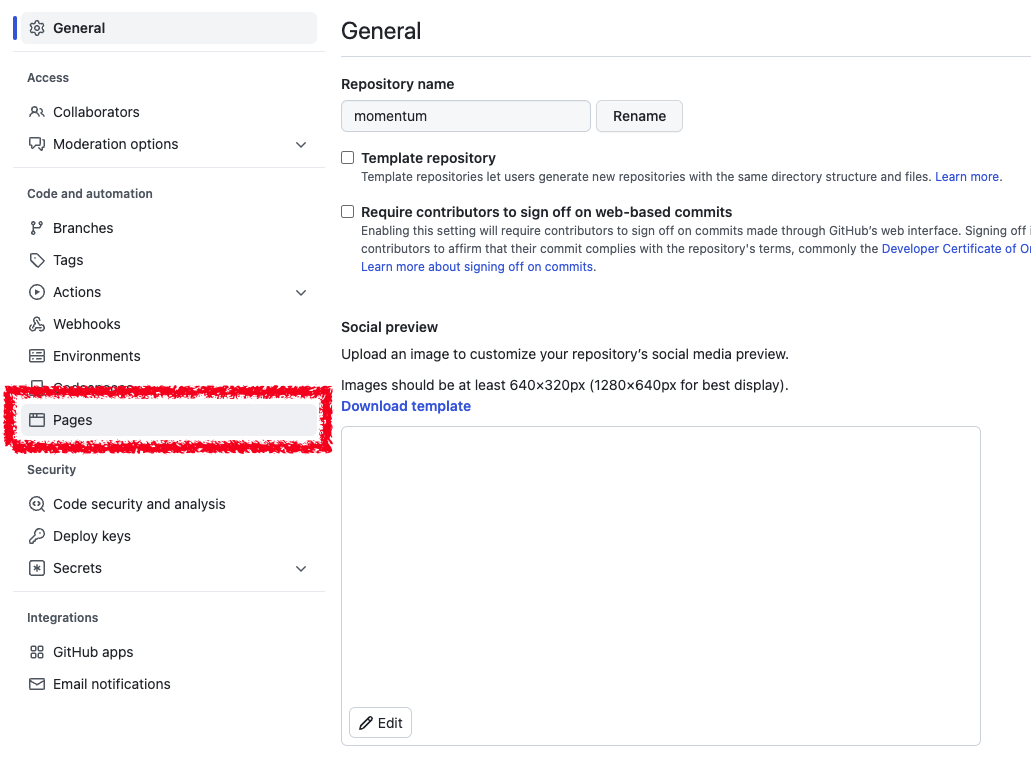Open GitHub apps integrations
Image resolution: width=1031 pixels, height=781 pixels.
tap(168, 652)
